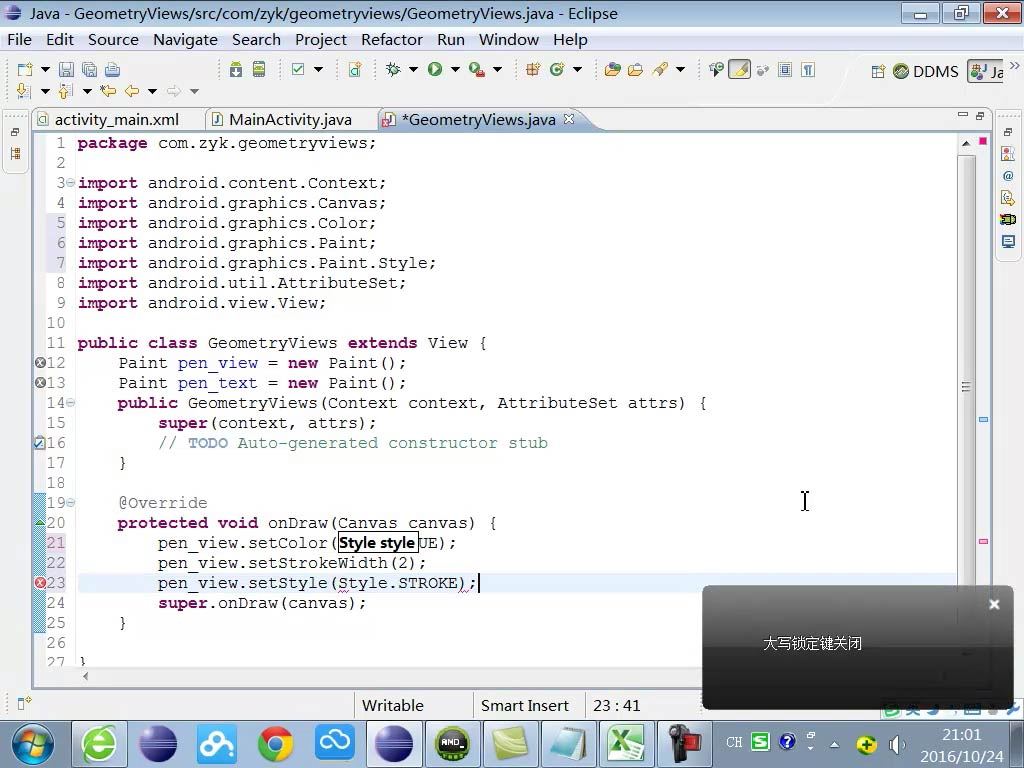Click the Open Task folder icon

[x=635, y=69]
